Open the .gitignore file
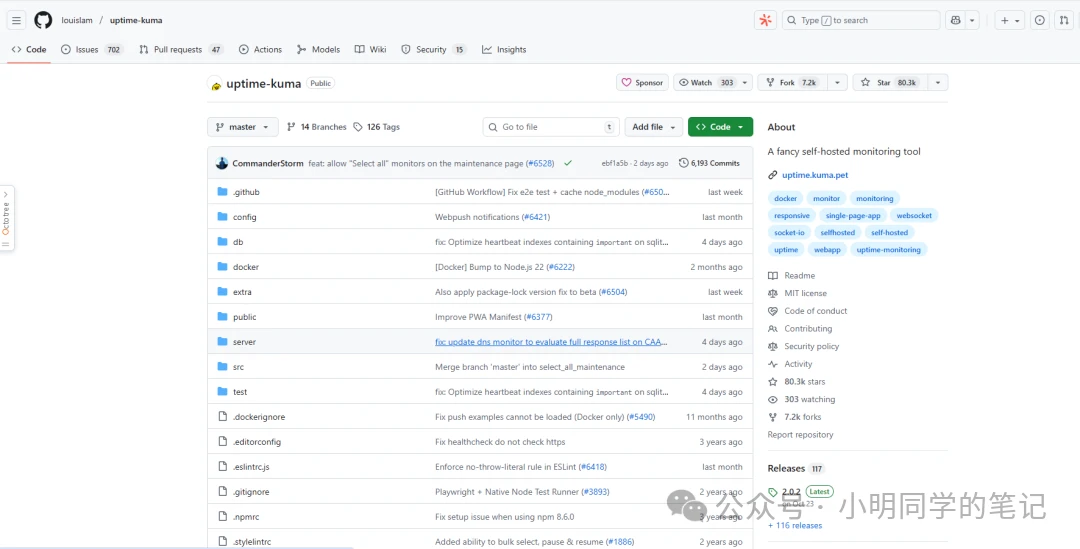Viewport: 1080px width, 549px height. tap(251, 492)
